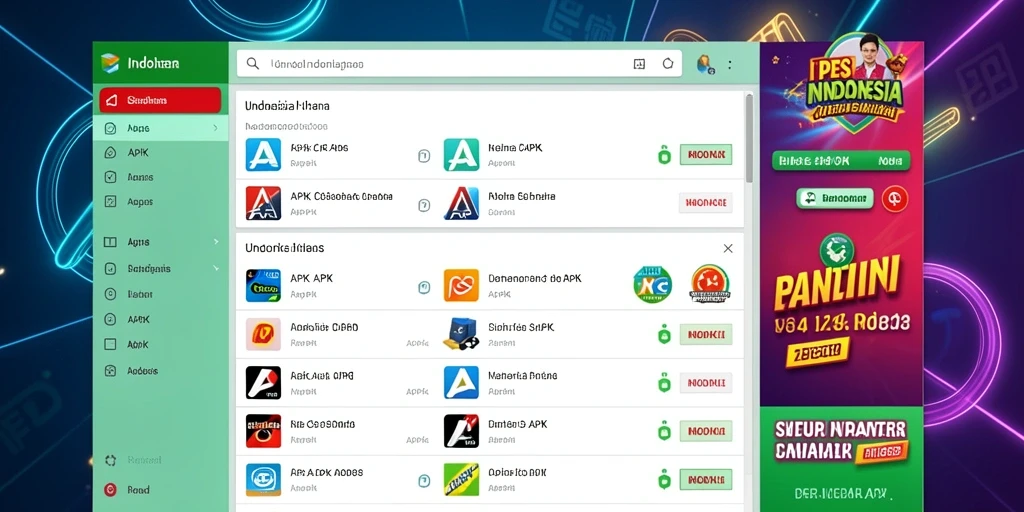The image size is (1024, 512).
Task: Open blue A icon for Manerka Rnane
Action: [x=461, y=383]
